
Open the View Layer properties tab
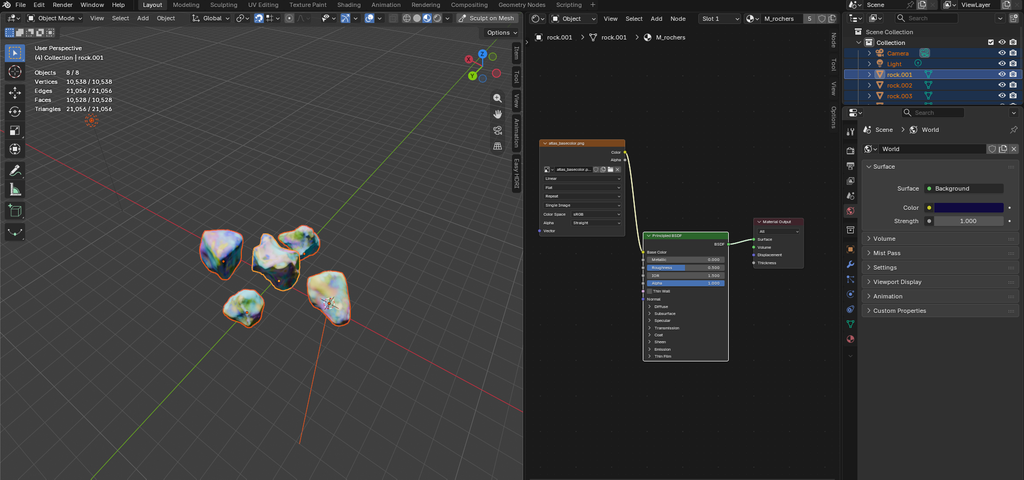850,181
